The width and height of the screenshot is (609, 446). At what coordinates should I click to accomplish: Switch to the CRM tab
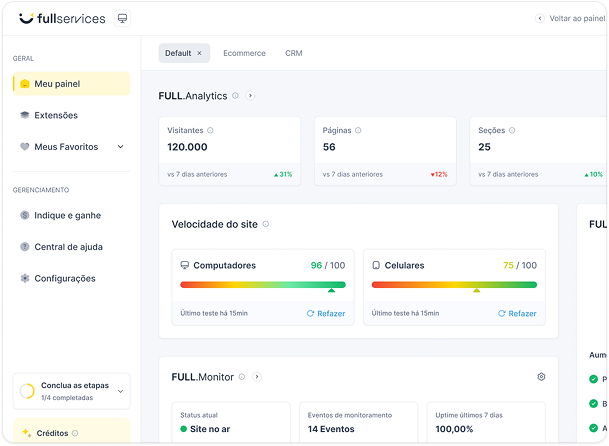(293, 53)
